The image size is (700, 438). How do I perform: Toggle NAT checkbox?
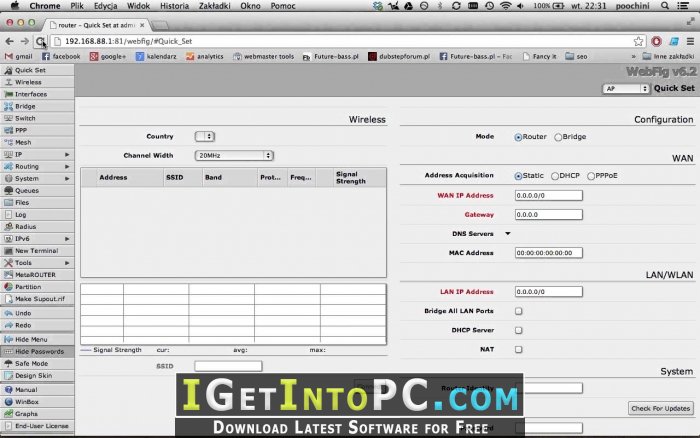pos(518,350)
